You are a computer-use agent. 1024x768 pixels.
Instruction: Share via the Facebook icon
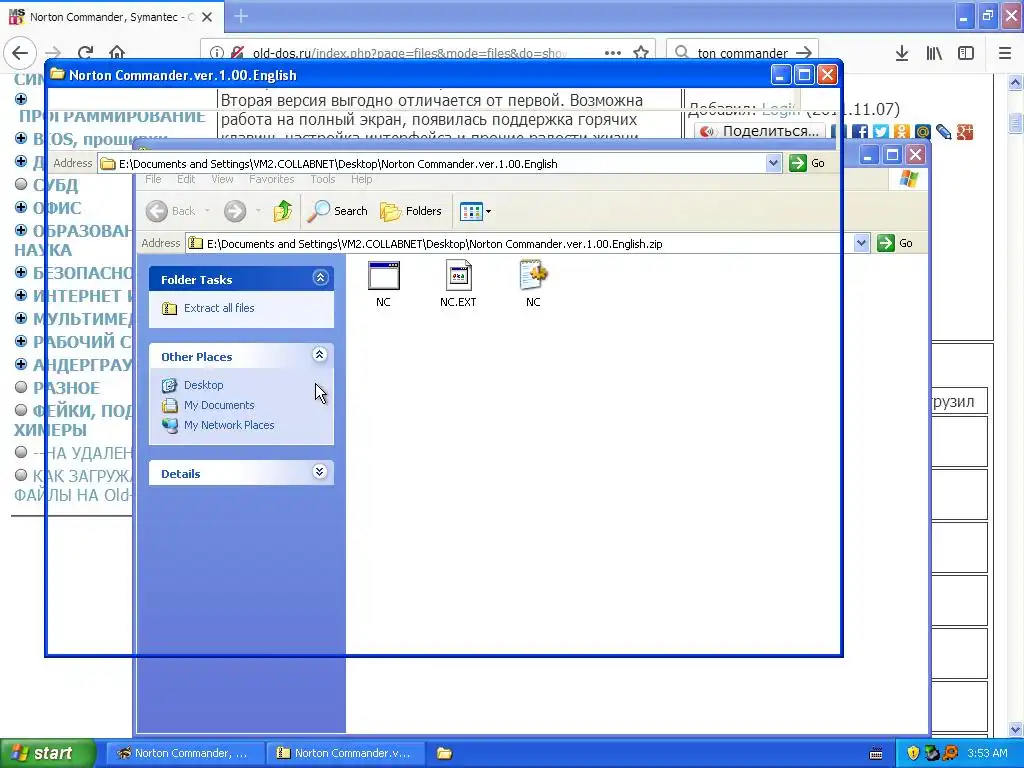(x=859, y=132)
